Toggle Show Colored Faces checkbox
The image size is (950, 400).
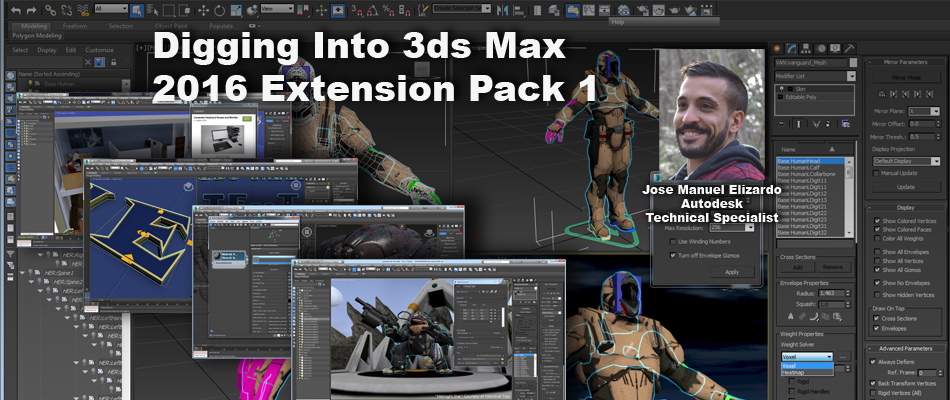pyautogui.click(x=877, y=230)
